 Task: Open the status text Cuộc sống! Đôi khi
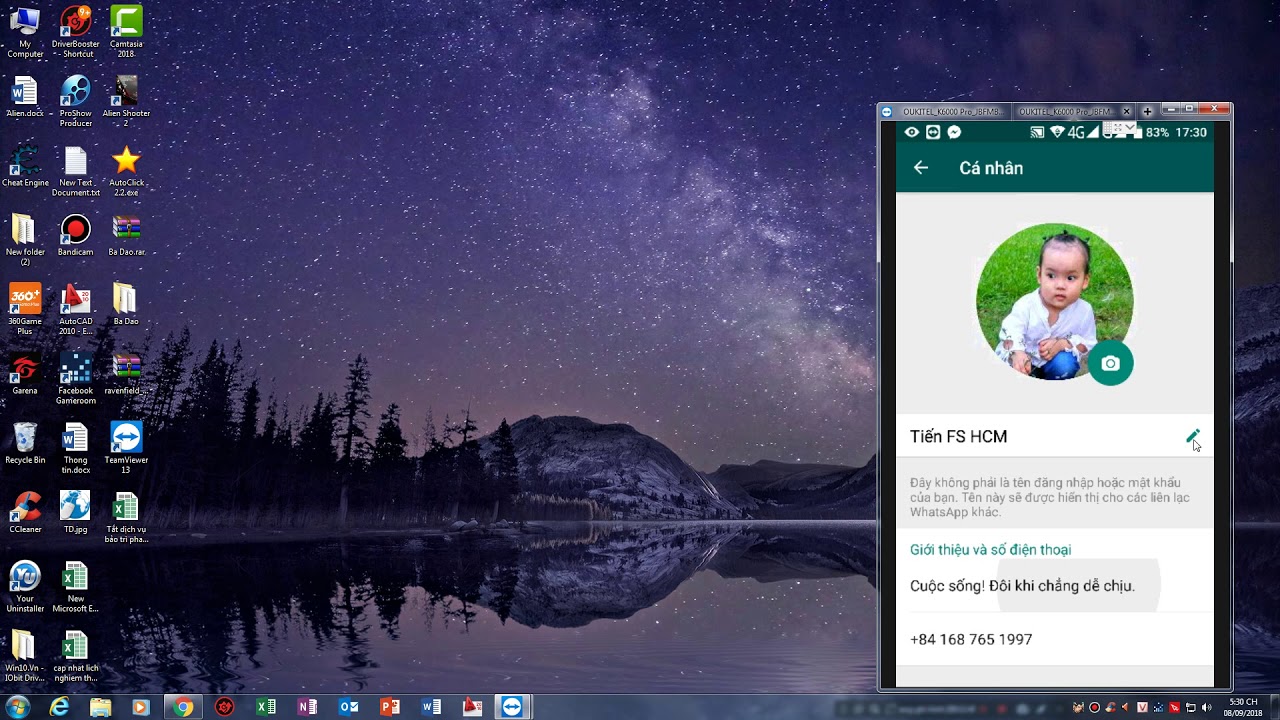(x=1022, y=586)
